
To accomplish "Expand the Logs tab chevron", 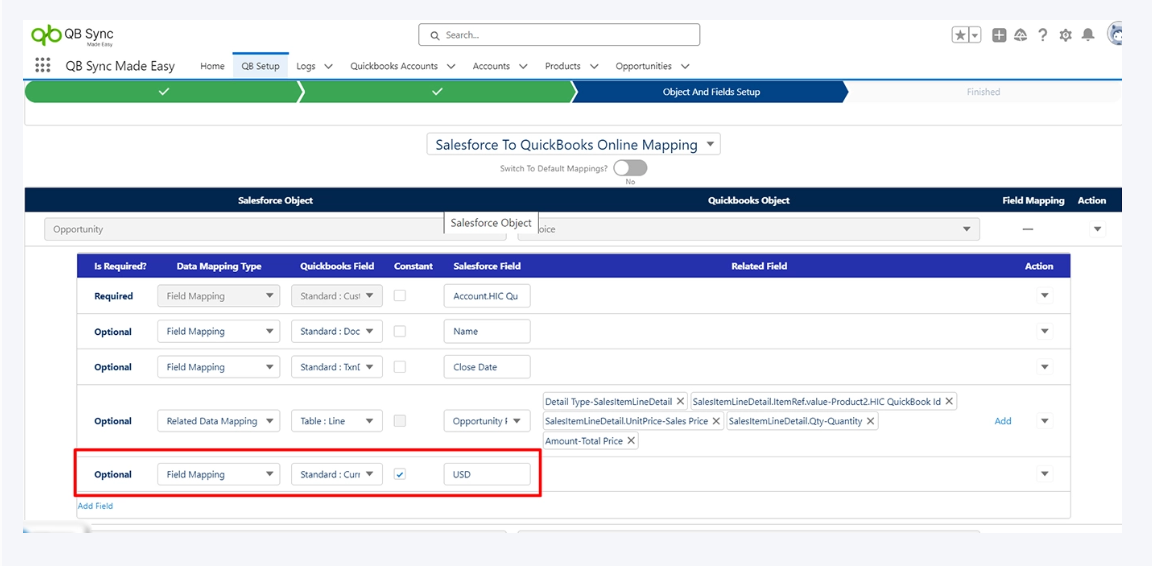I will tap(328, 66).
